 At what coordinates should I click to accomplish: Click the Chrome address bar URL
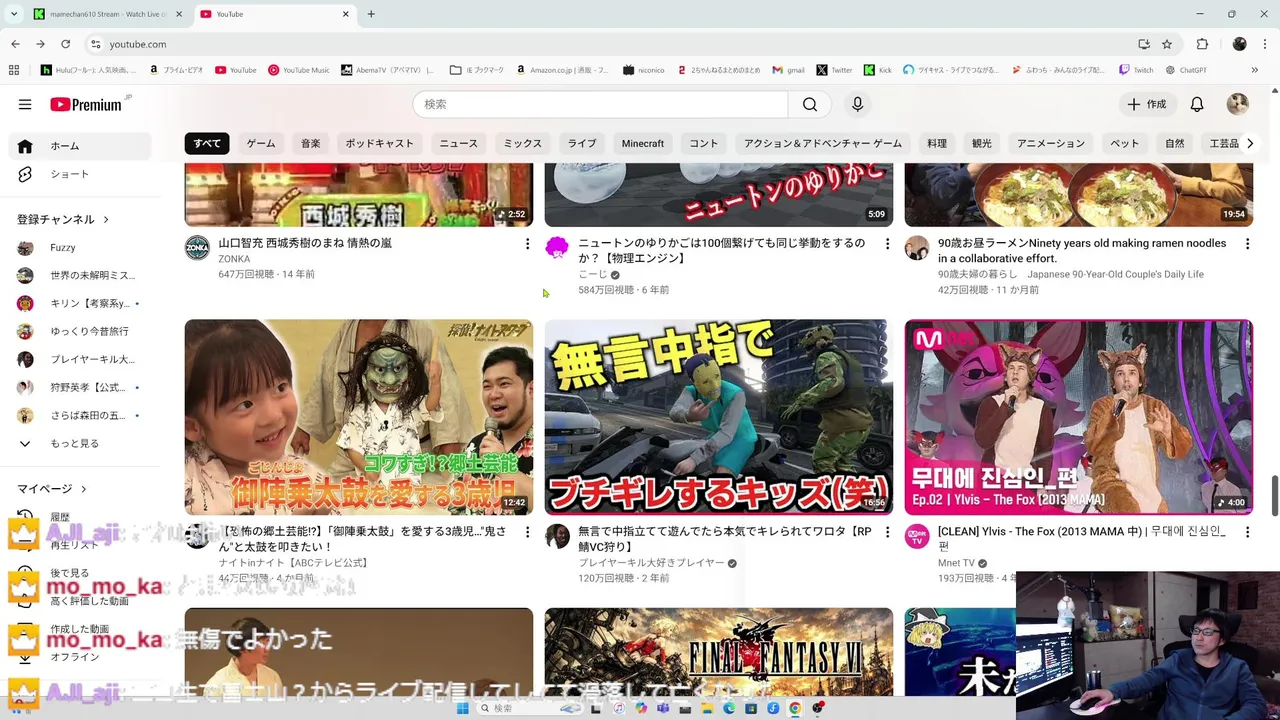pyautogui.click(x=138, y=44)
